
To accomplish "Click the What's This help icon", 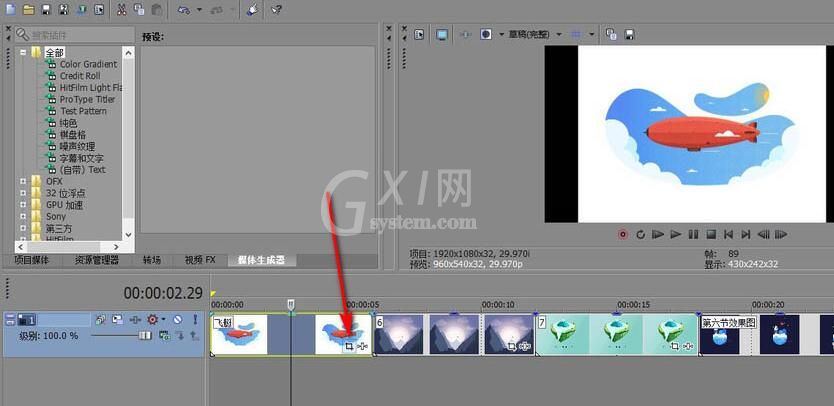I will pos(276,9).
